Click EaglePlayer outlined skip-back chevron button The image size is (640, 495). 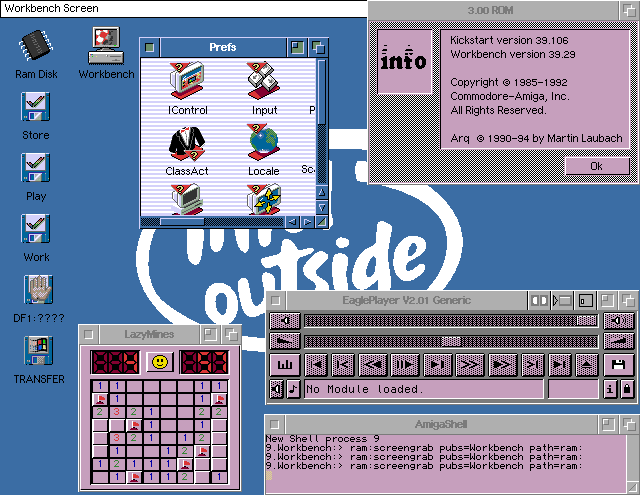[343, 364]
